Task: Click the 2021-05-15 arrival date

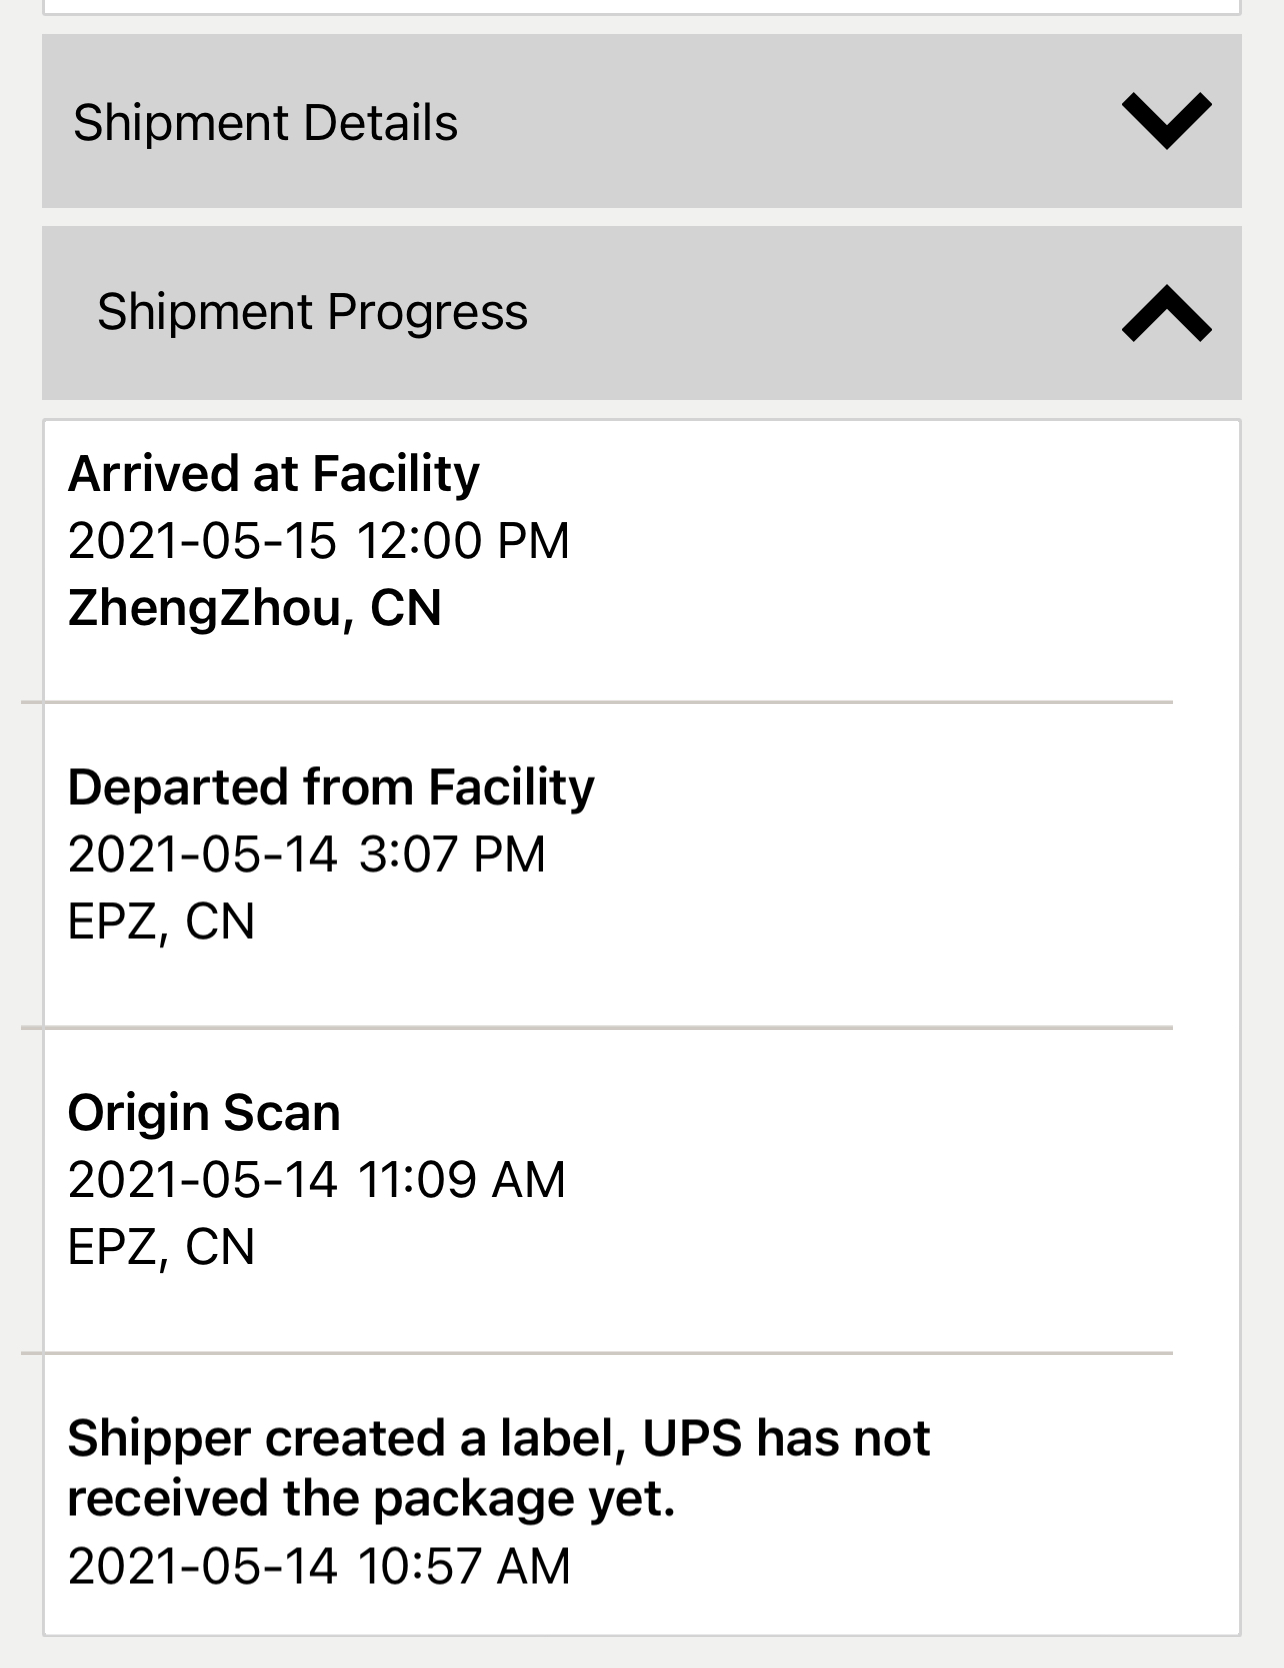Action: [x=202, y=541]
